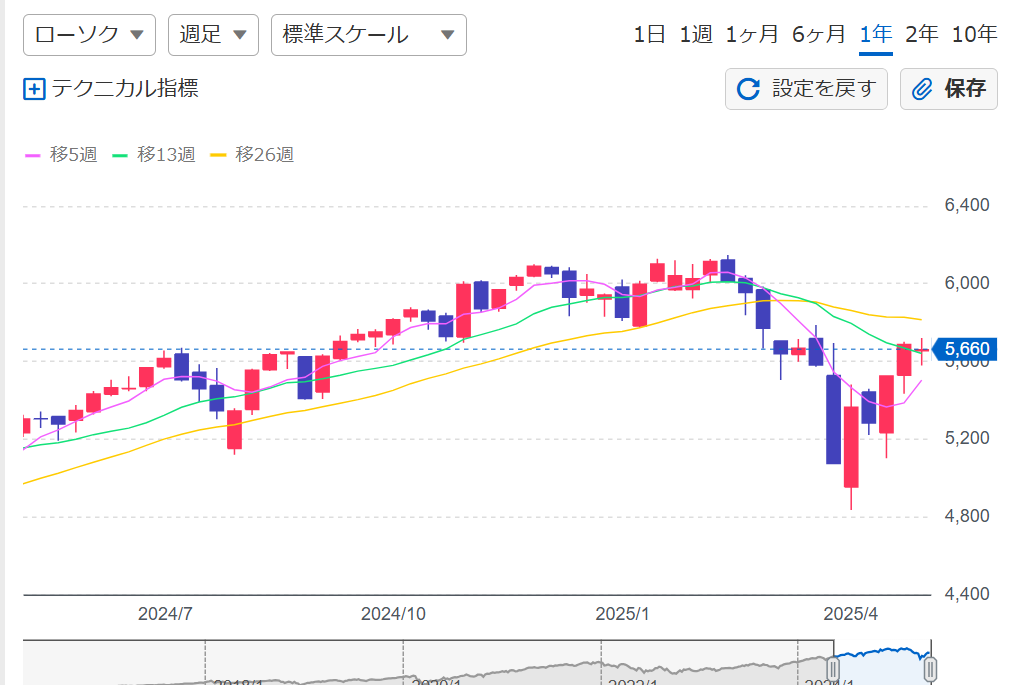The image size is (1015, 685).
Task: Click the yellow 移26週 legend swatch
Action: click(218, 155)
